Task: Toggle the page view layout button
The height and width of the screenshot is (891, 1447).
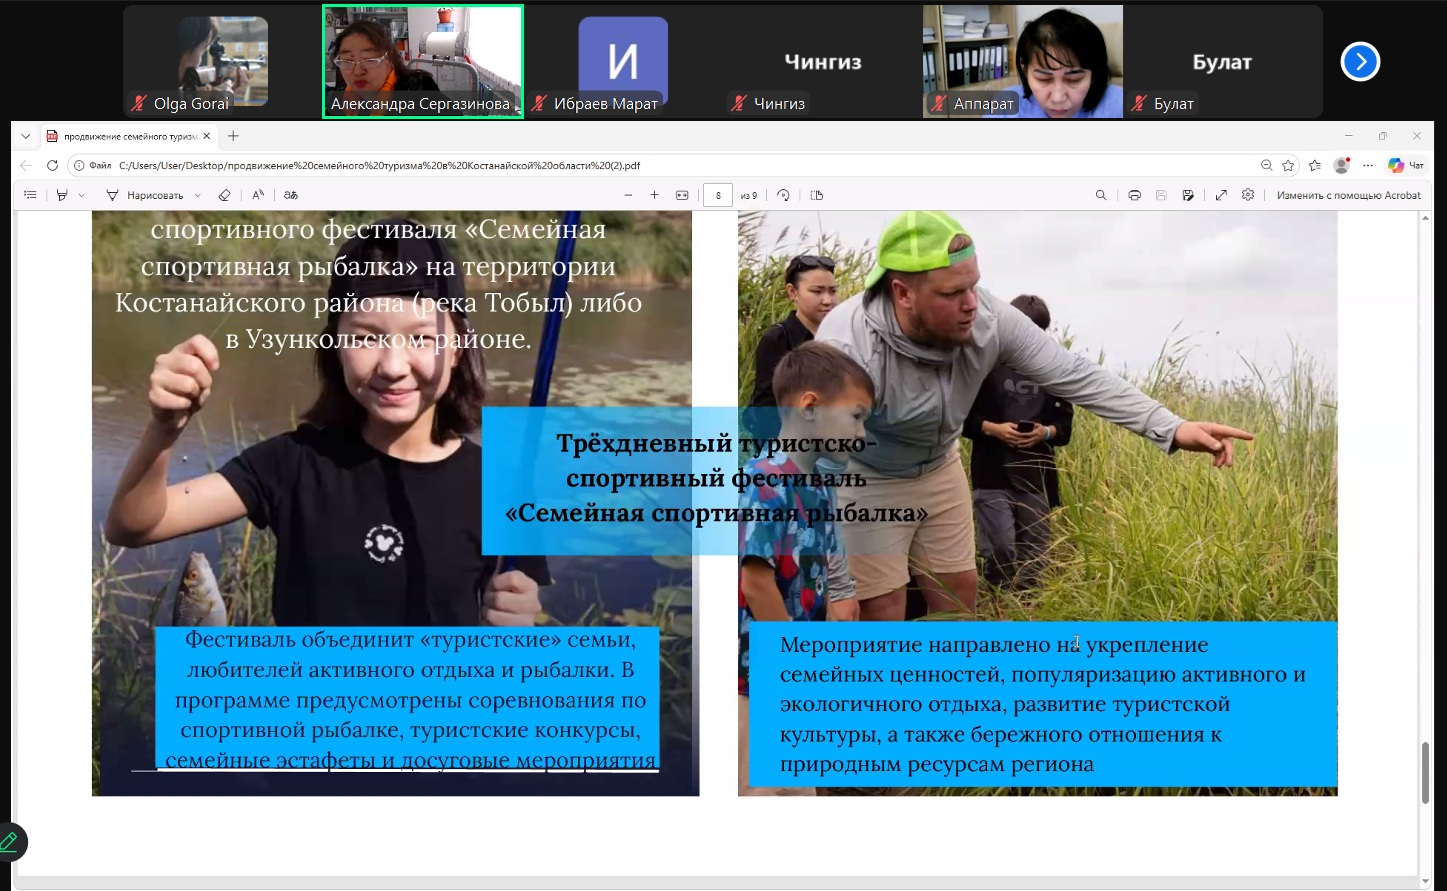Action: tap(816, 195)
